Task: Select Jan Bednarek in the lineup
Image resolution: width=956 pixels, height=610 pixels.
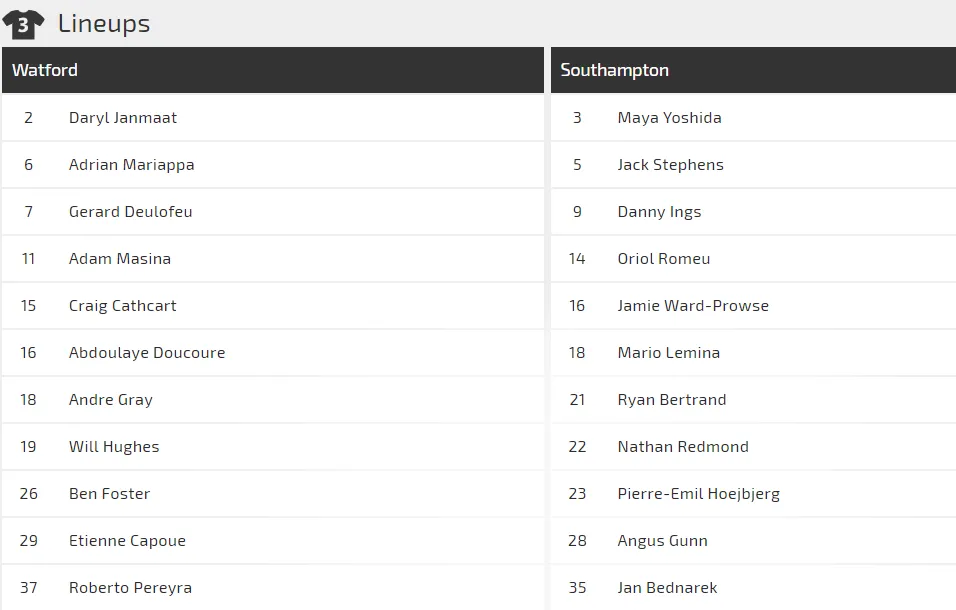Action: 667,588
